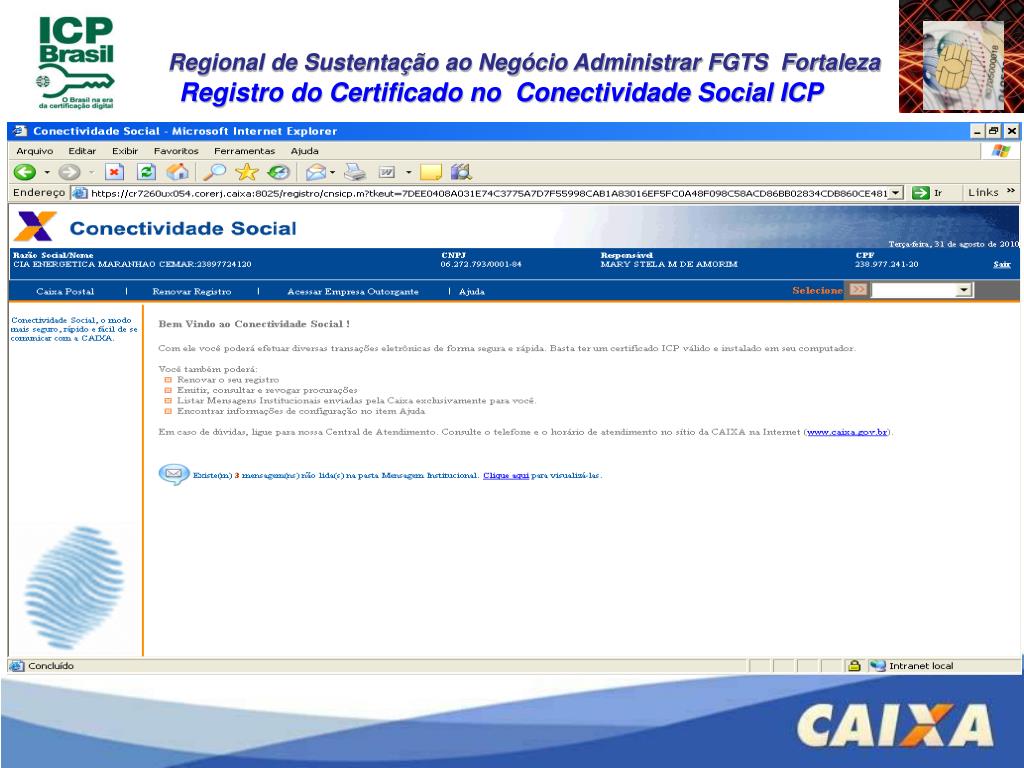The height and width of the screenshot is (768, 1024).
Task: Open Caixa Postal navigation item
Action: click(x=65, y=291)
